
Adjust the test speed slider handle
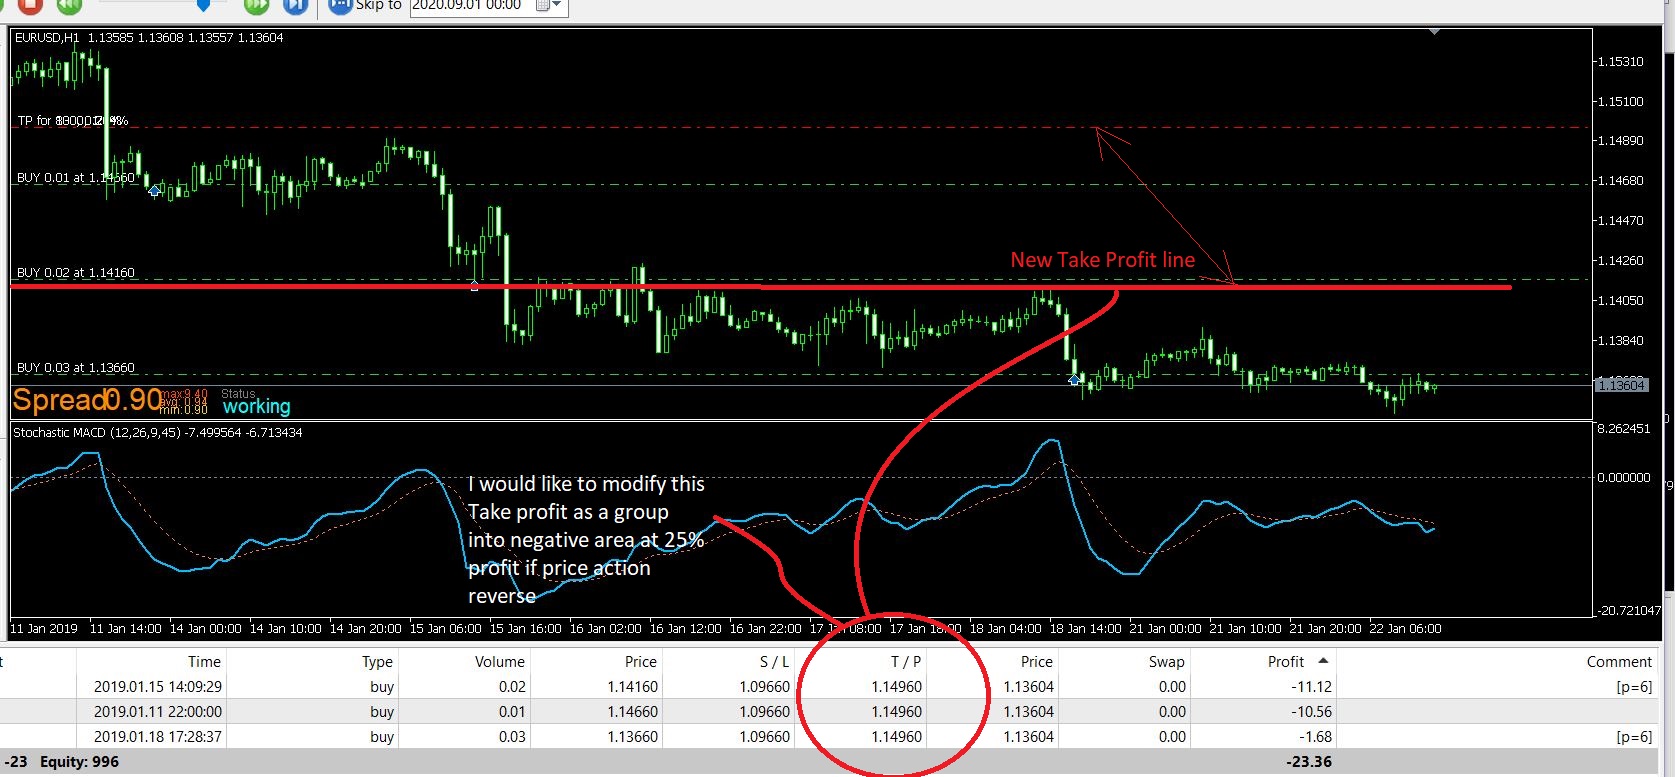[203, 5]
